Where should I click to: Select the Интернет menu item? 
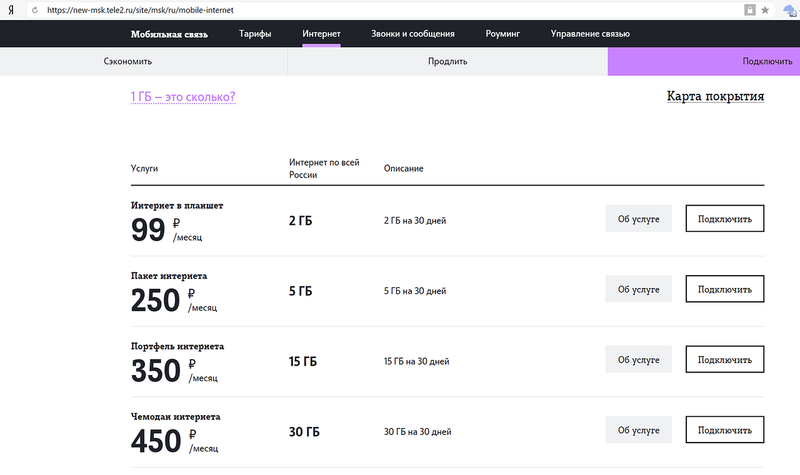click(321, 34)
